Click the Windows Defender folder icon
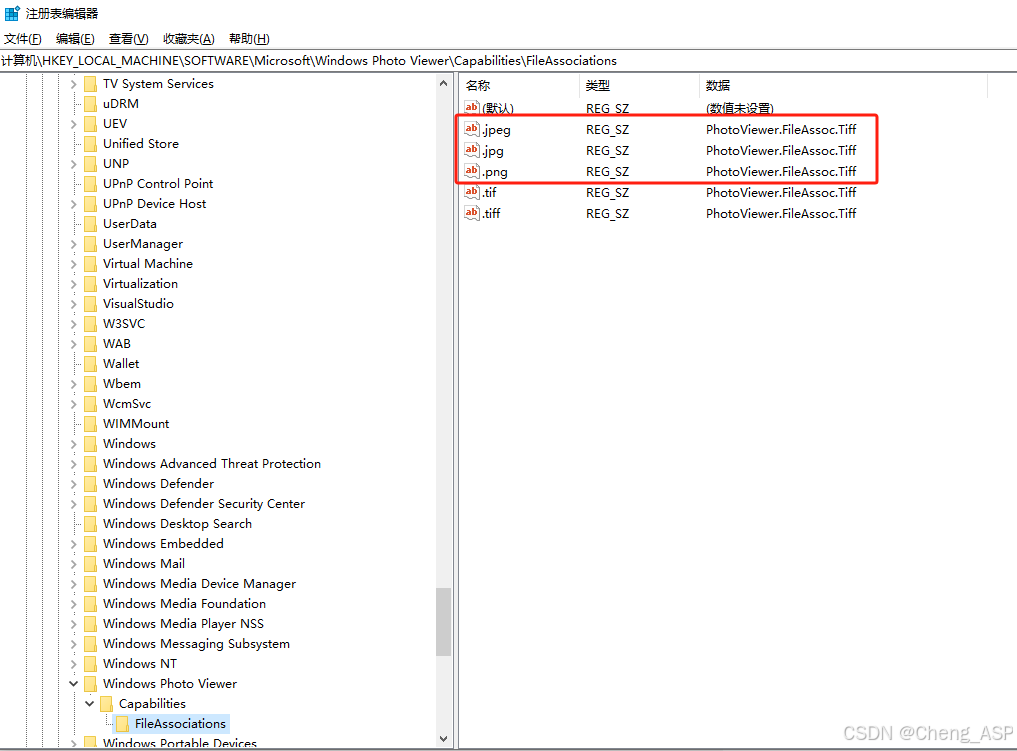The height and width of the screenshot is (751, 1017). click(90, 484)
